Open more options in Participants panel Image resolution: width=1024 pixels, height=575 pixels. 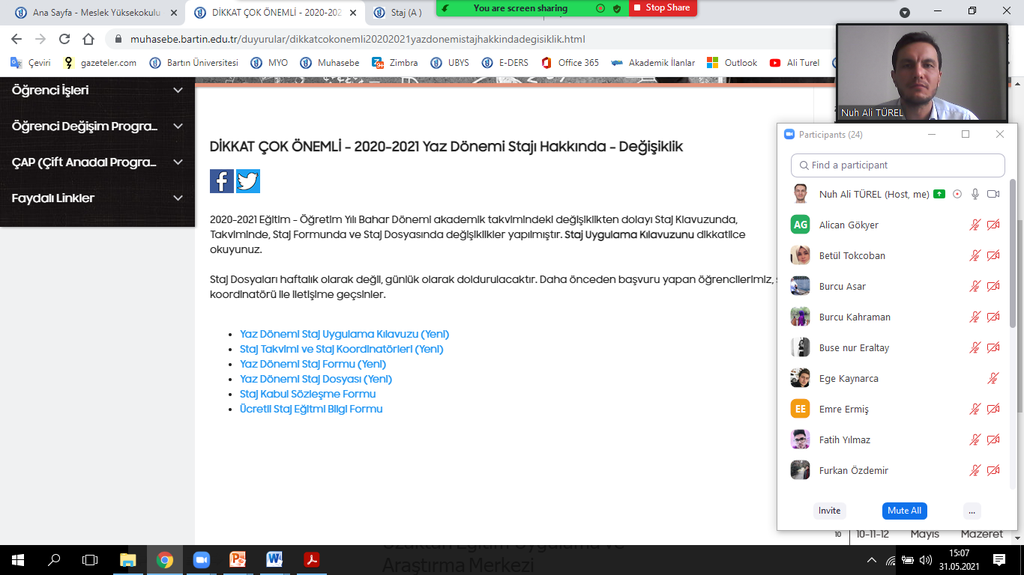pos(972,511)
